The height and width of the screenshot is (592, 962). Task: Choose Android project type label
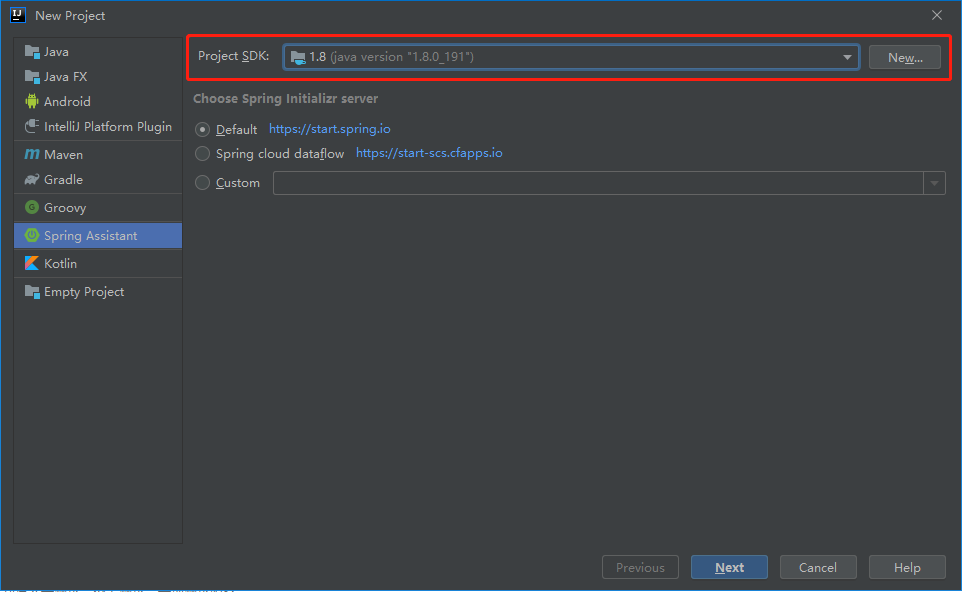tap(67, 102)
